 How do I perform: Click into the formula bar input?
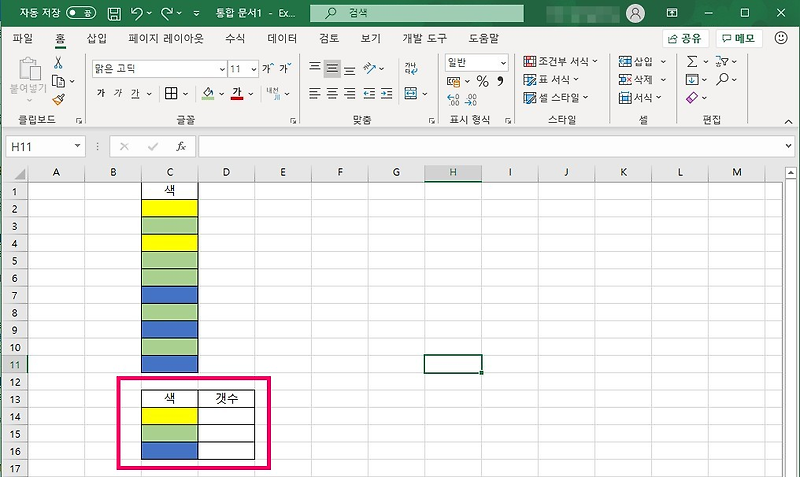point(490,147)
